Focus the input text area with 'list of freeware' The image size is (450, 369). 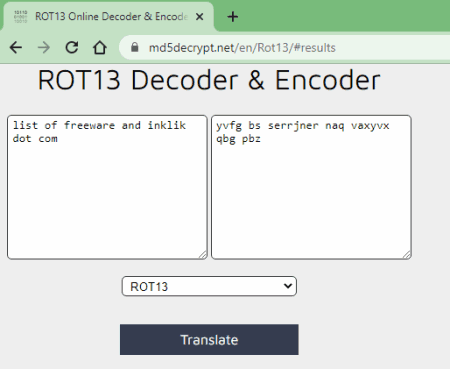tap(107, 187)
